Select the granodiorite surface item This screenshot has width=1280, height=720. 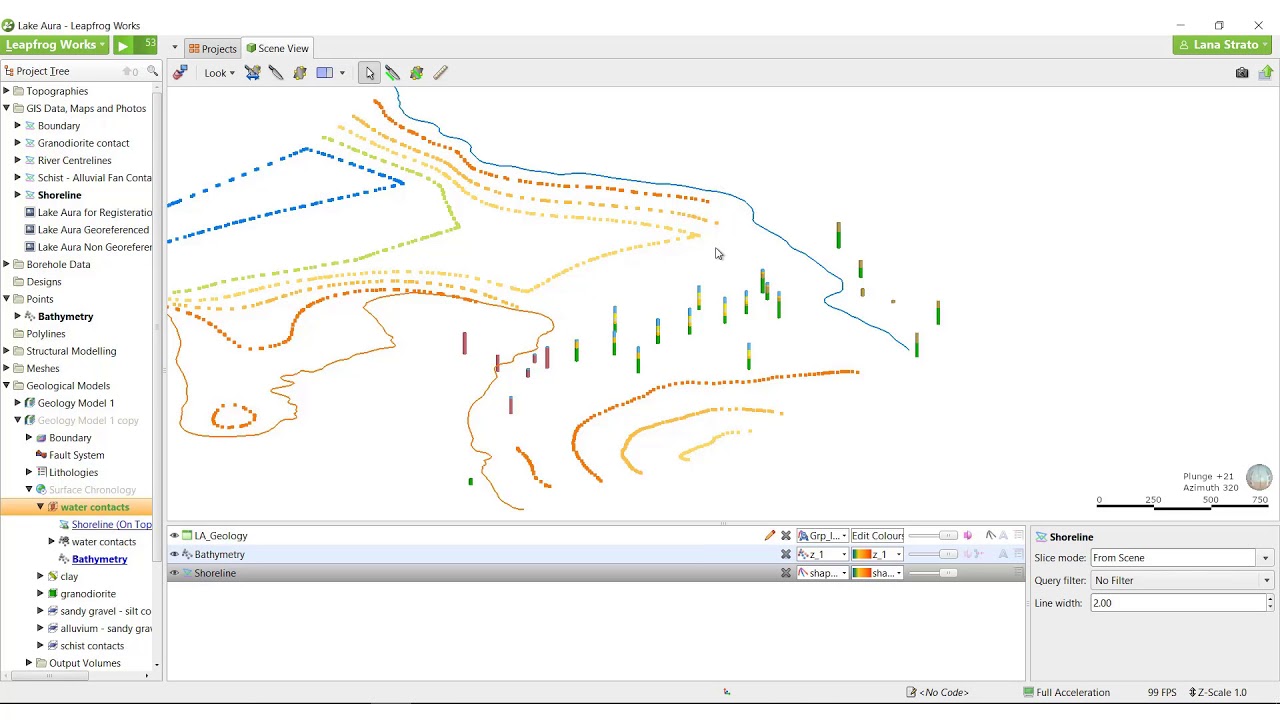tap(88, 594)
